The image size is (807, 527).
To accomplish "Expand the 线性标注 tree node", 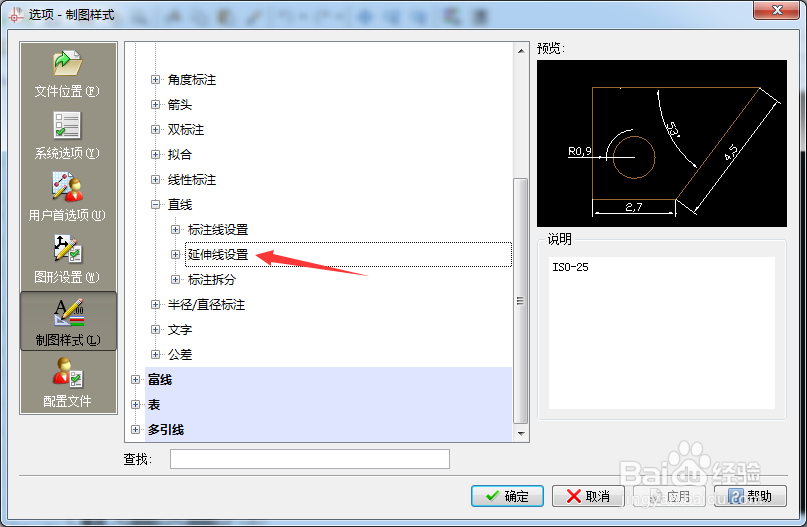I will (155, 179).
